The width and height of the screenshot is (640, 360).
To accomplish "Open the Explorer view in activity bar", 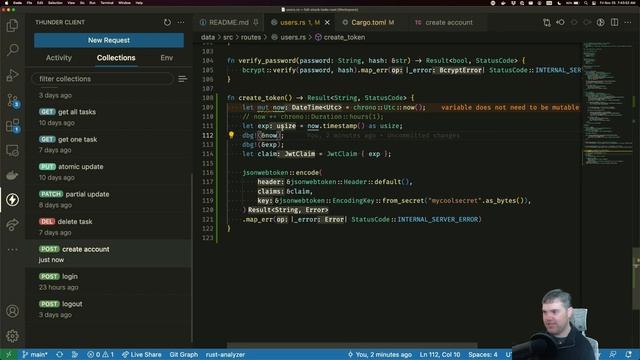I will (x=12, y=25).
